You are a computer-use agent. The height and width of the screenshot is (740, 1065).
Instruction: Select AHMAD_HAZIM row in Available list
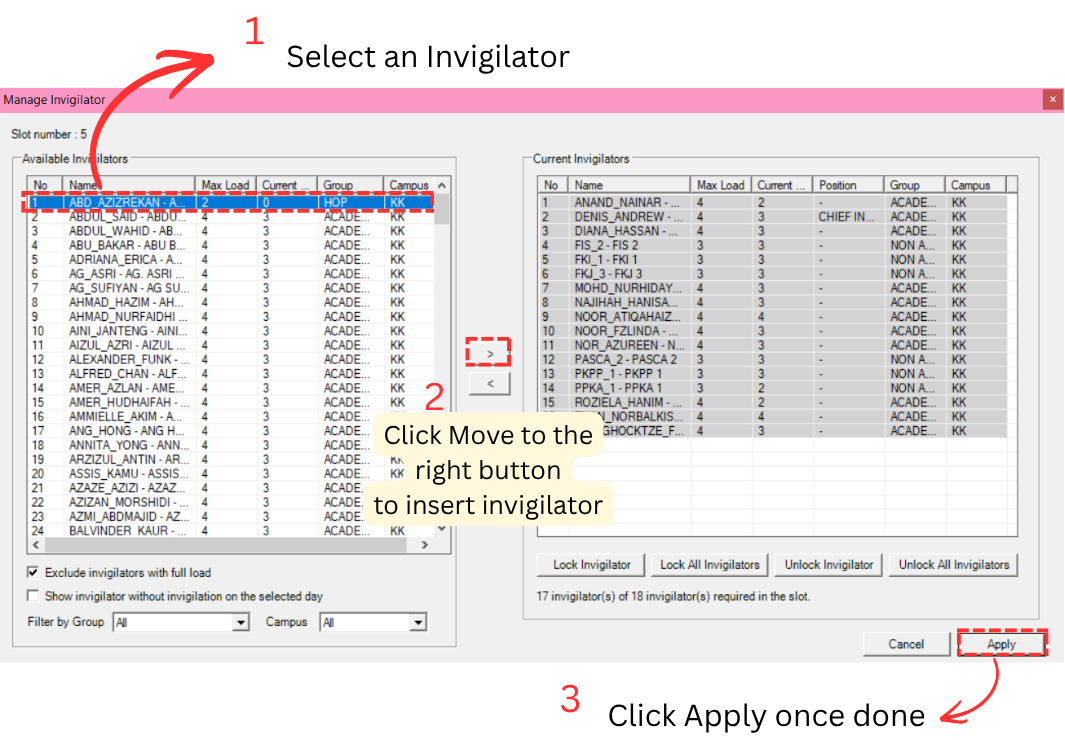pos(230,302)
